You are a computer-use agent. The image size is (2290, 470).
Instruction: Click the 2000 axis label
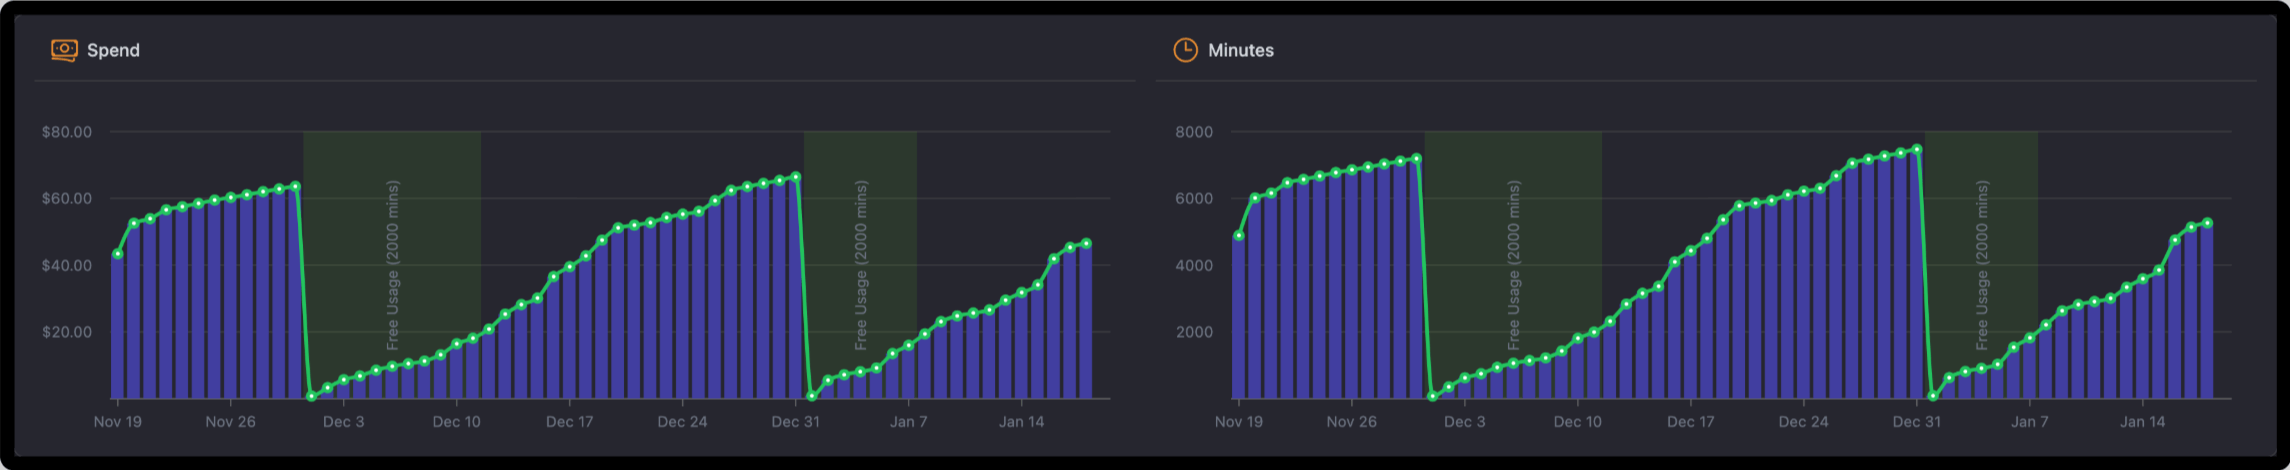[1194, 332]
